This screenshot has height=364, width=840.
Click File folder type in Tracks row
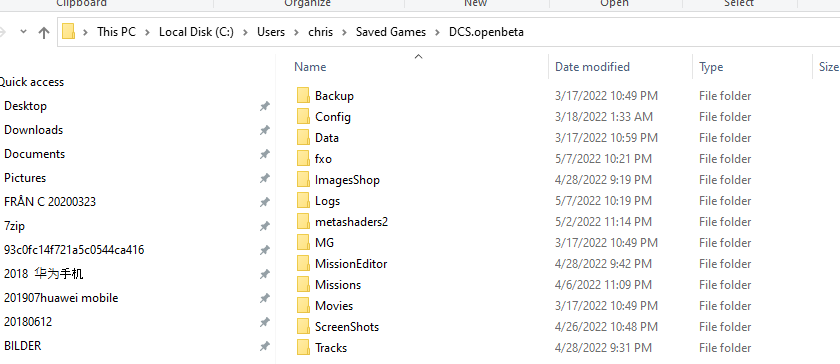[x=725, y=348]
